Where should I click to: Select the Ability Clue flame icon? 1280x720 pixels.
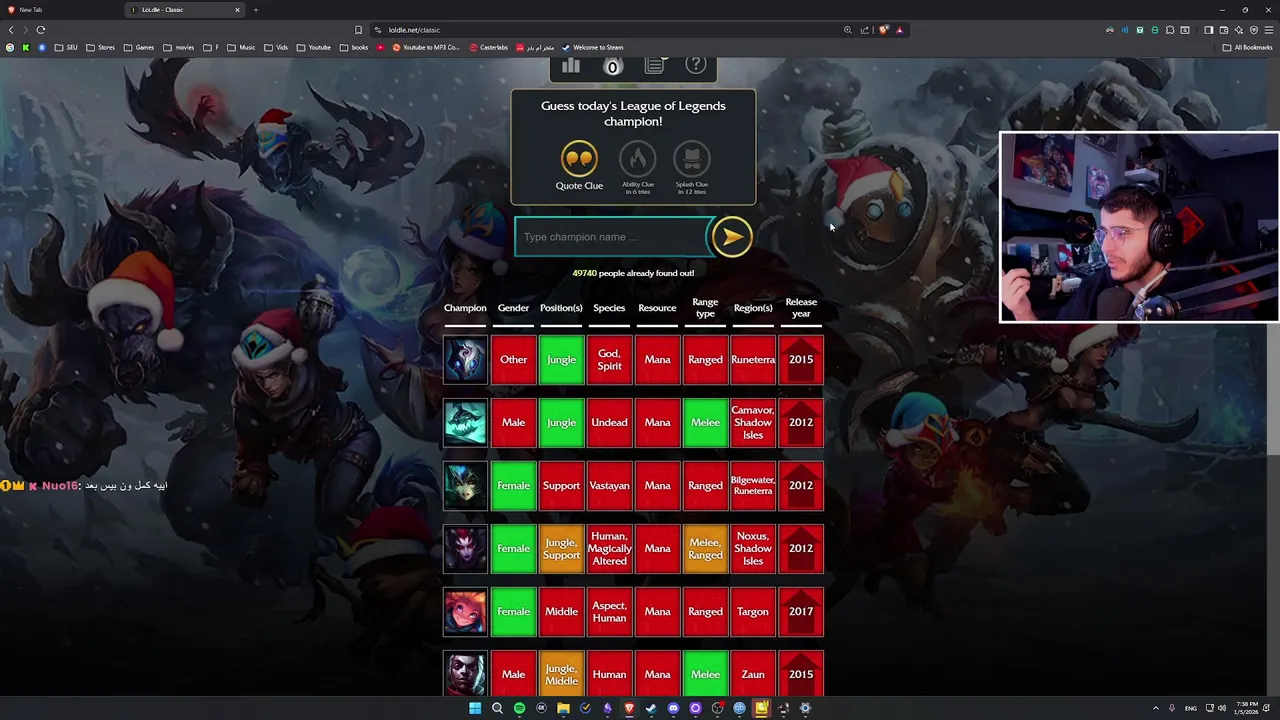[x=638, y=159]
